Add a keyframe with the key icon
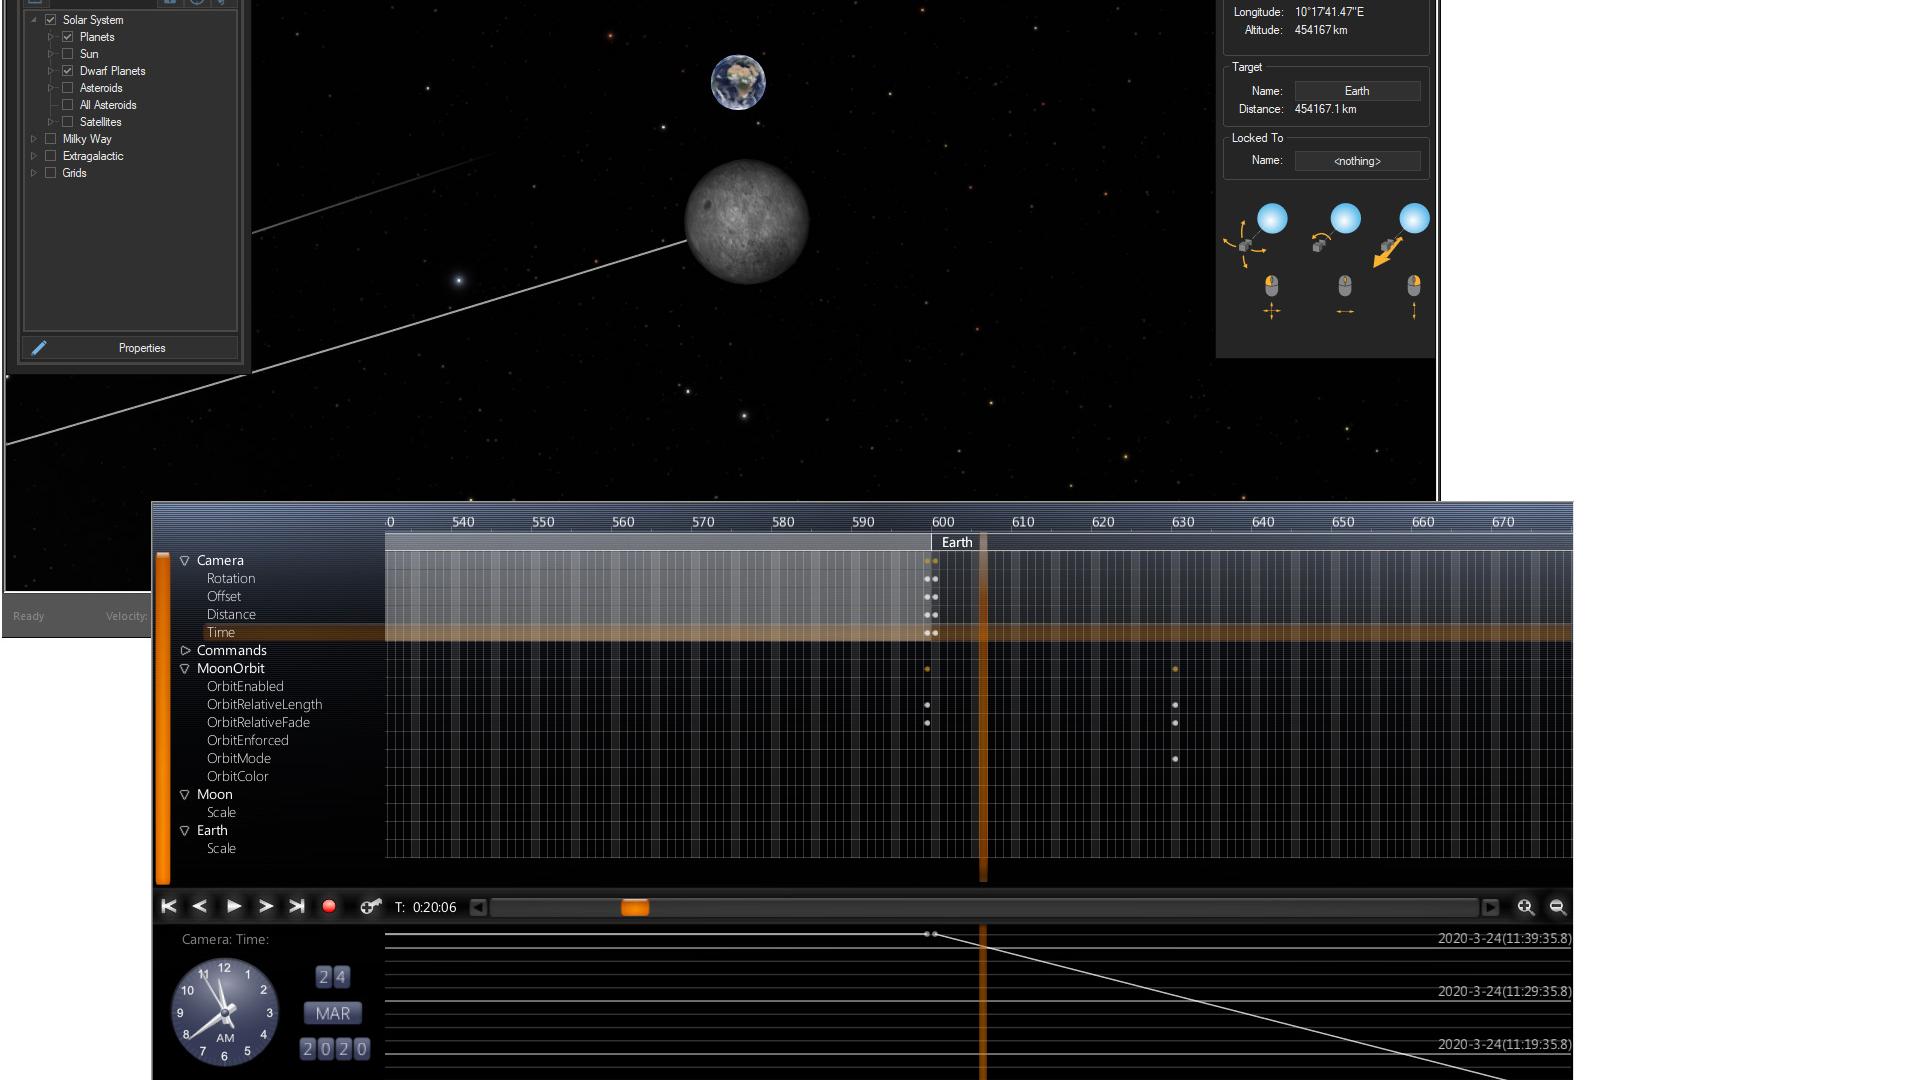1920x1080 pixels. pyautogui.click(x=370, y=906)
